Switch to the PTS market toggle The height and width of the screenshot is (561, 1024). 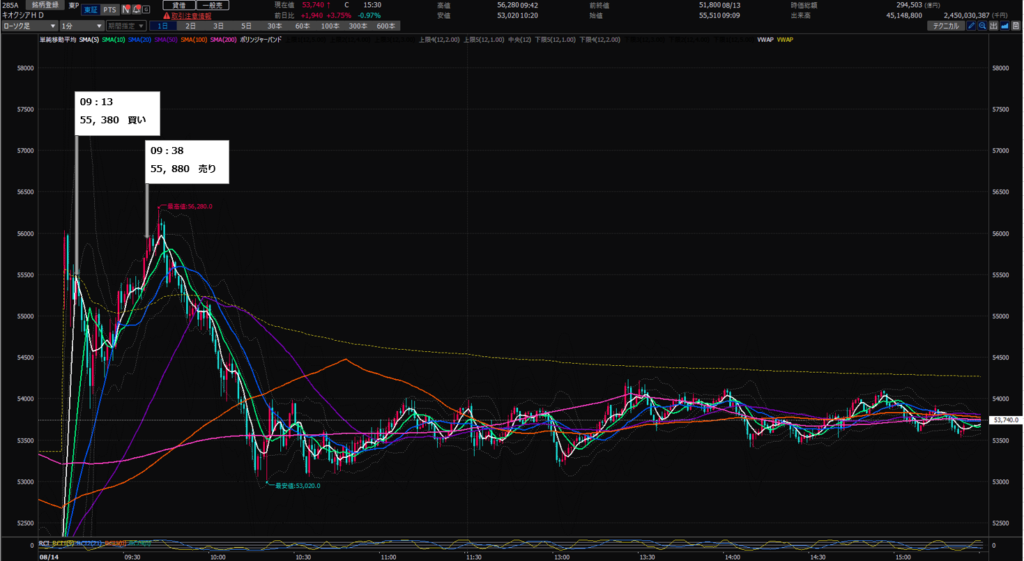click(110, 10)
